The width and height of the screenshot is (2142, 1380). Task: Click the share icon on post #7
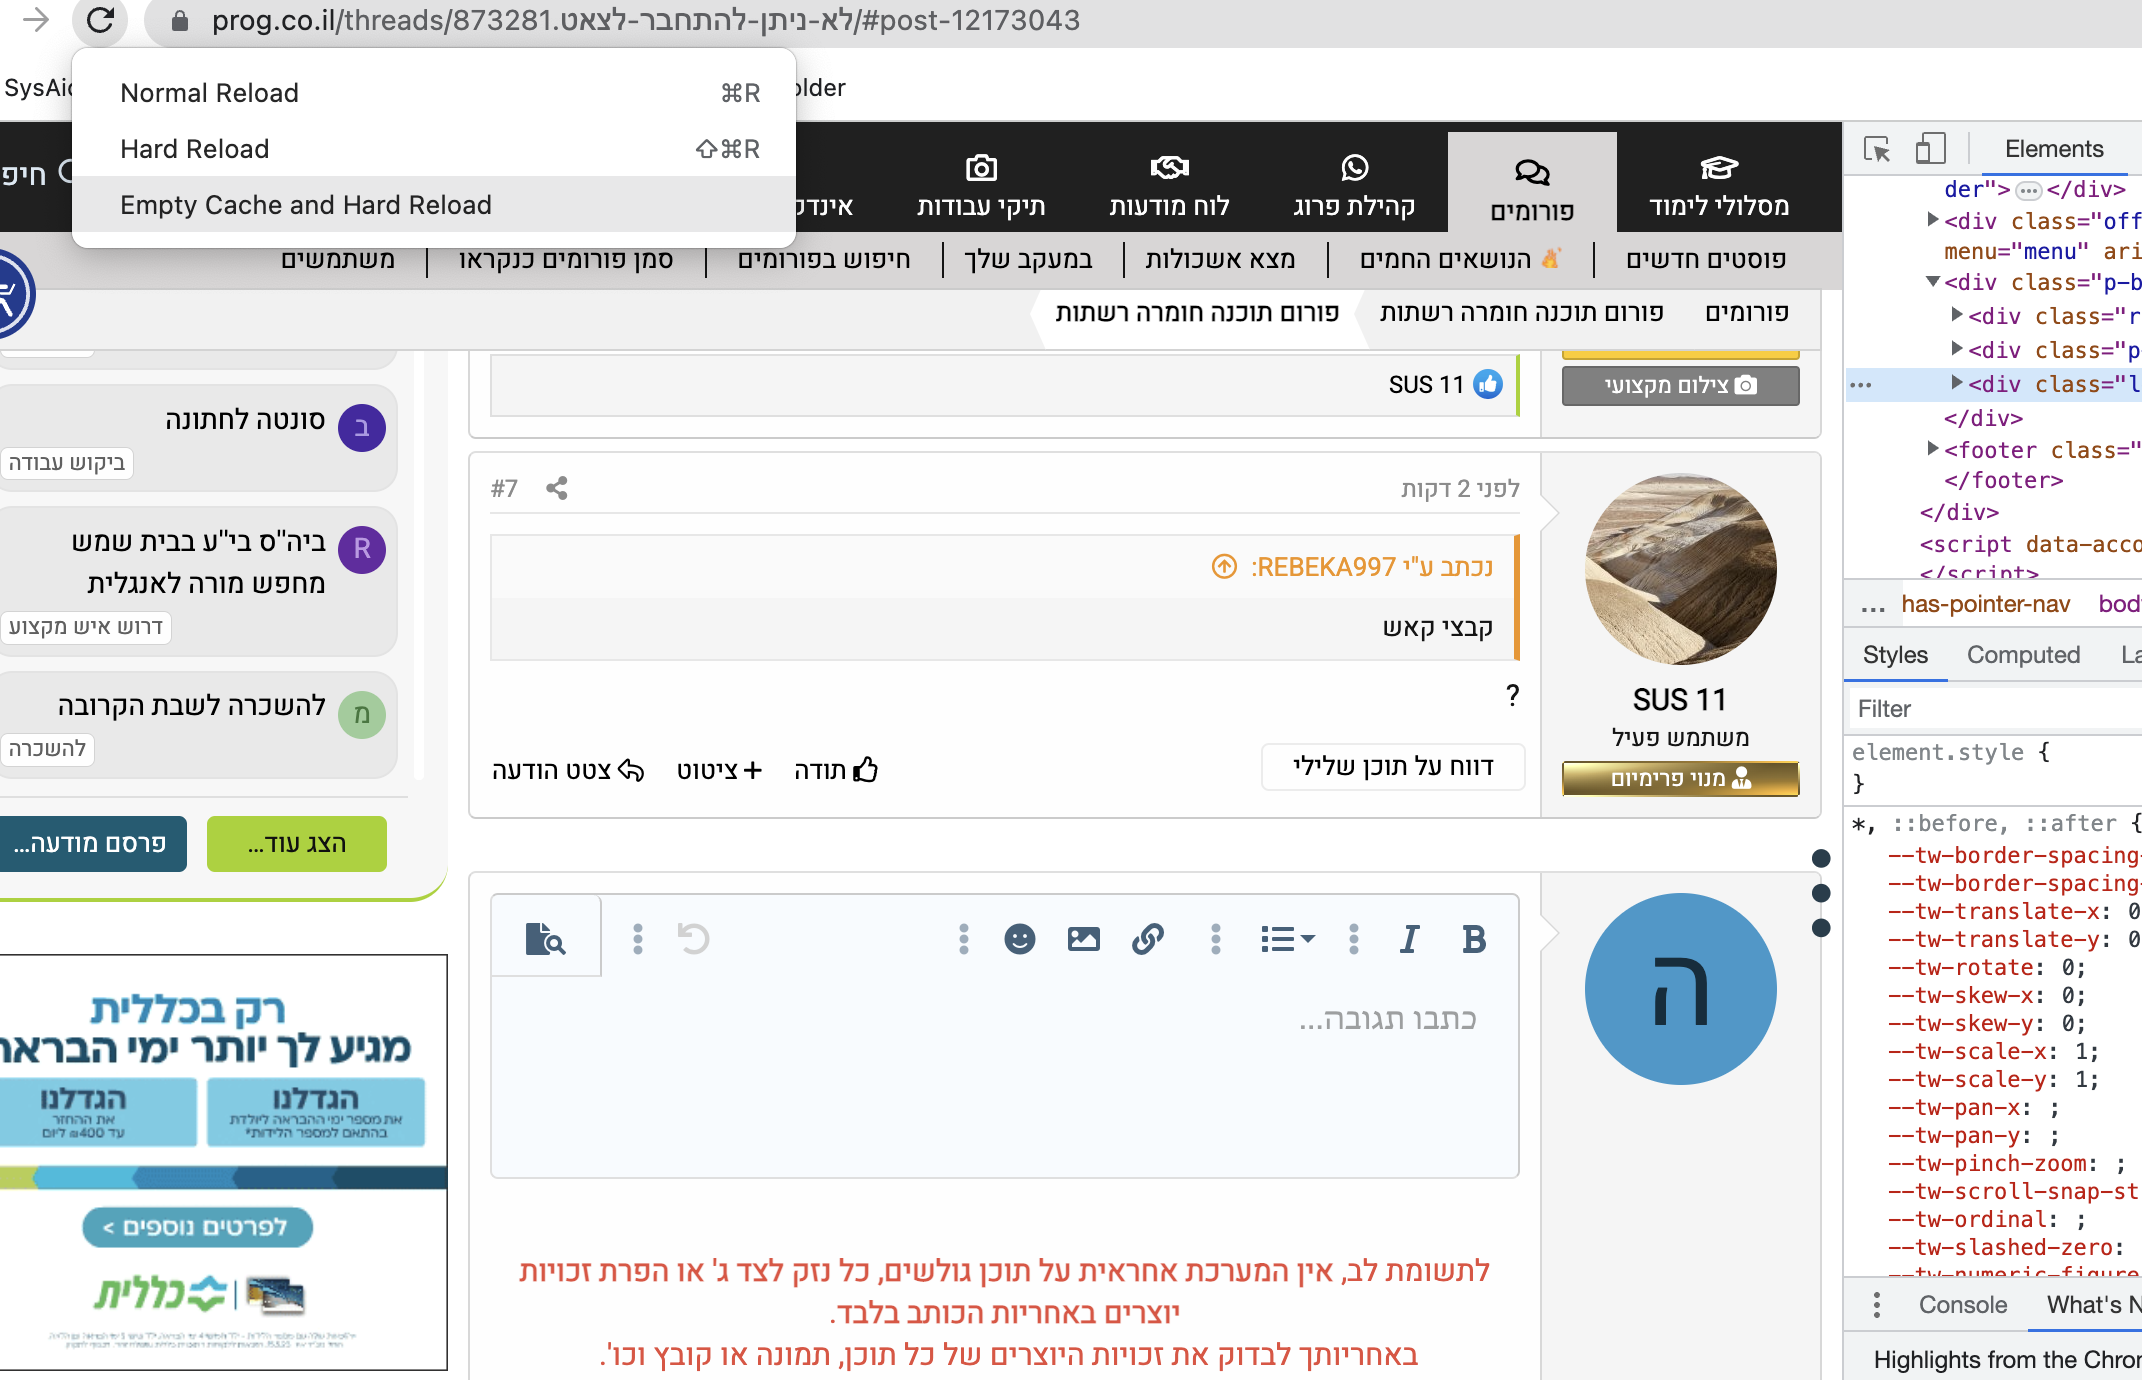557,488
